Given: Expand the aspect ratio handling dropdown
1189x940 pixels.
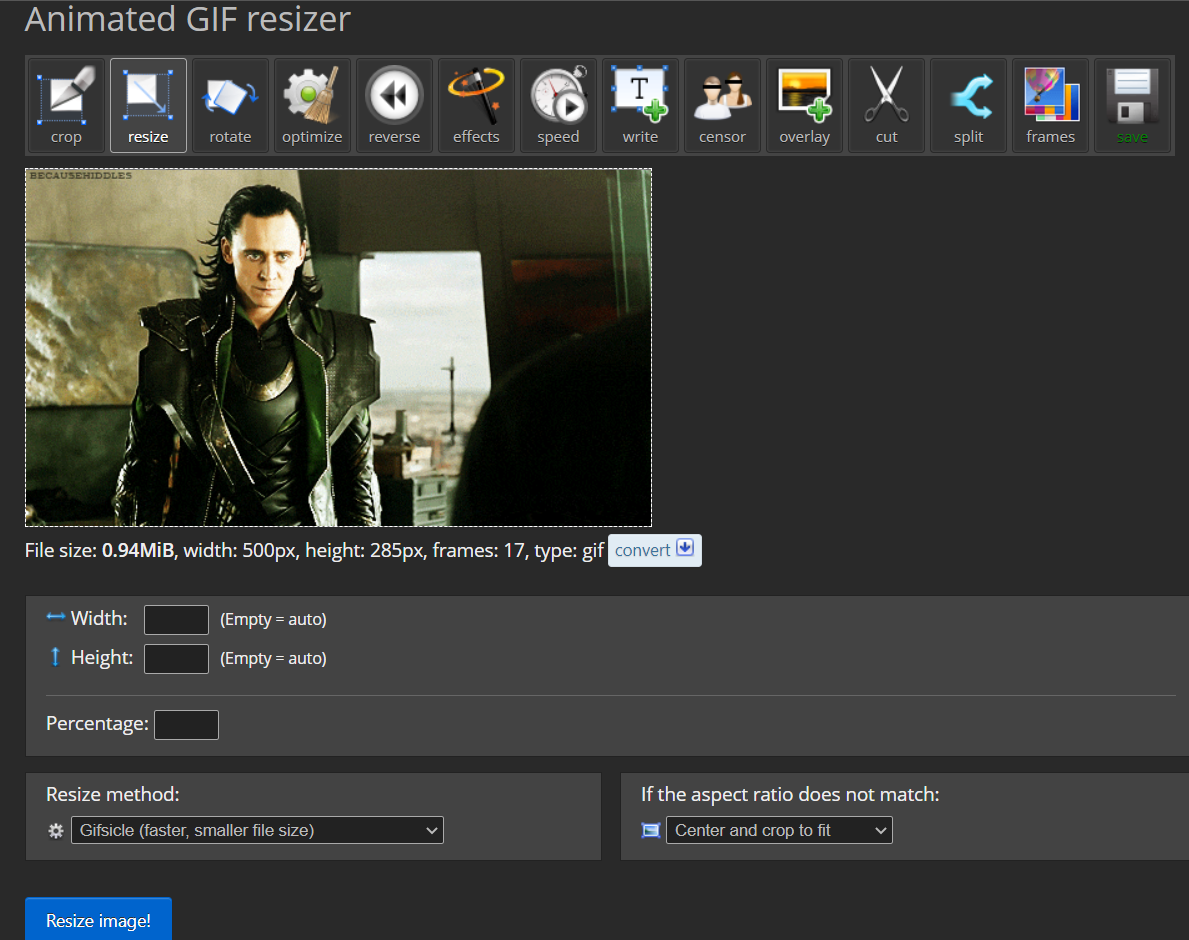Looking at the screenshot, I should click(779, 830).
